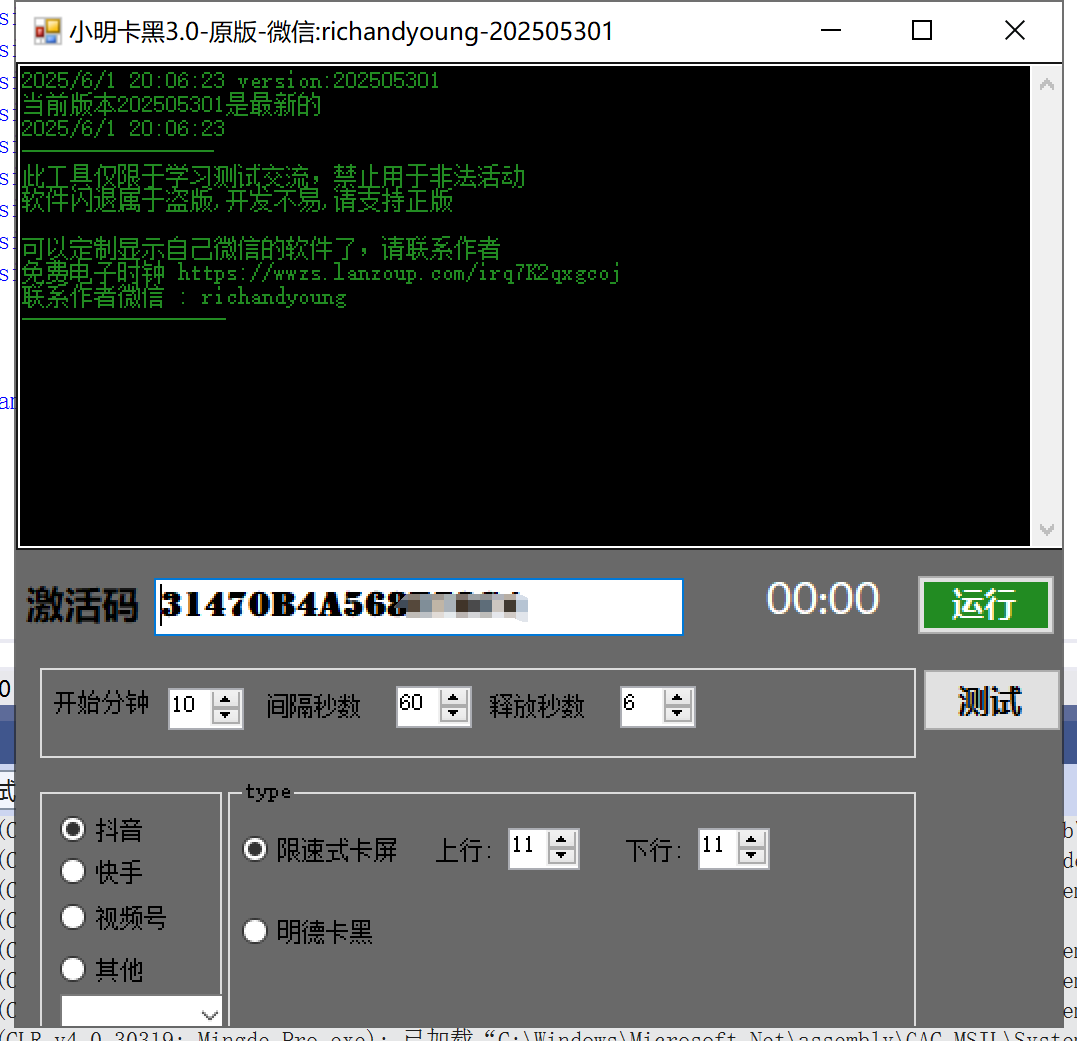Screen dimensions: 1077x1041
Task: Increase the 上行 value with the up arrow
Action: coord(563,841)
